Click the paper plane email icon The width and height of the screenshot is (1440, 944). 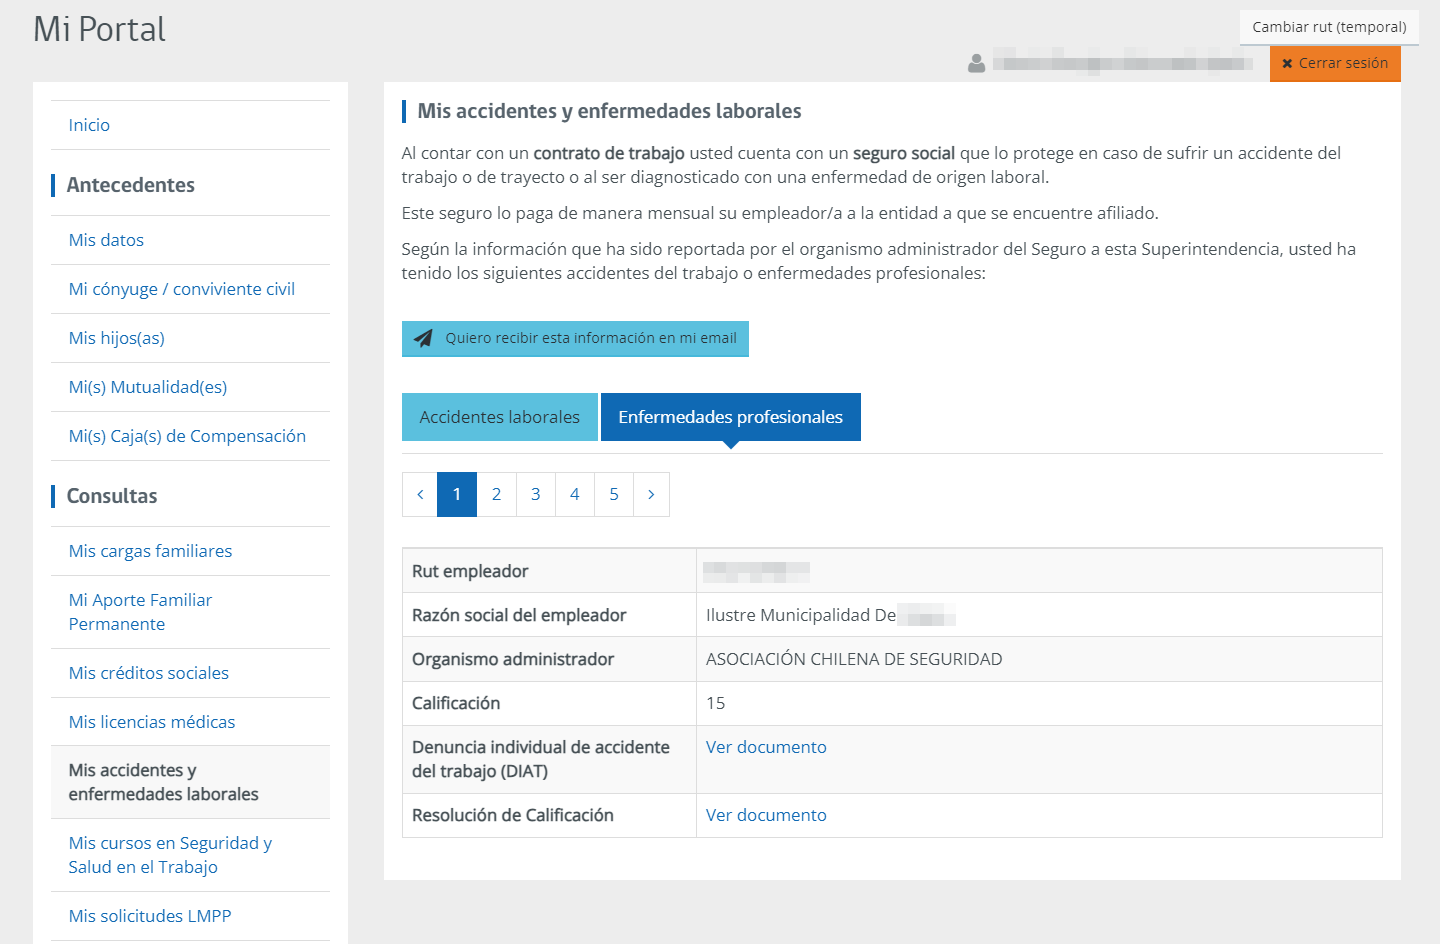pos(423,338)
